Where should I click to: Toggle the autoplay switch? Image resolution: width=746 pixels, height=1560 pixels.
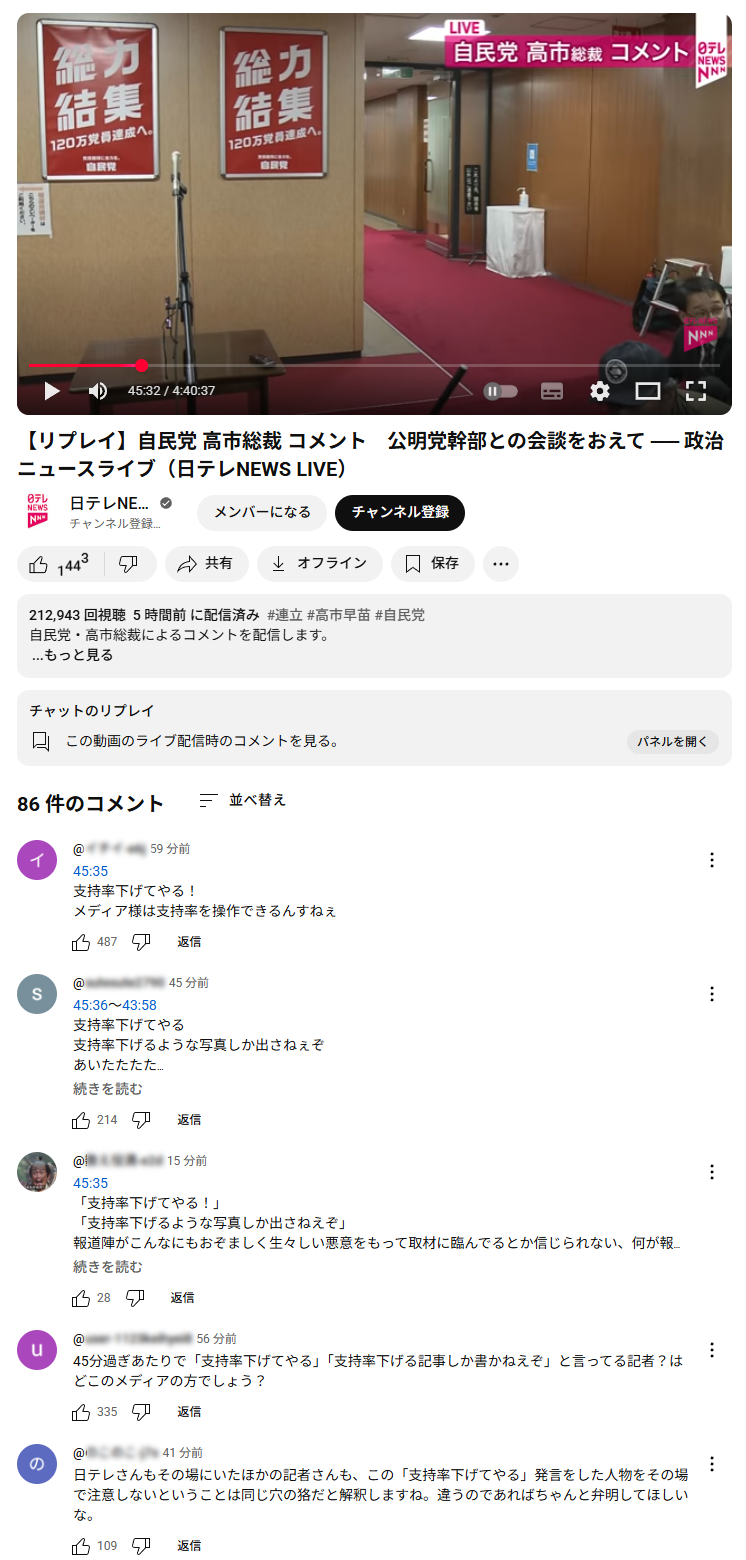click(x=500, y=391)
